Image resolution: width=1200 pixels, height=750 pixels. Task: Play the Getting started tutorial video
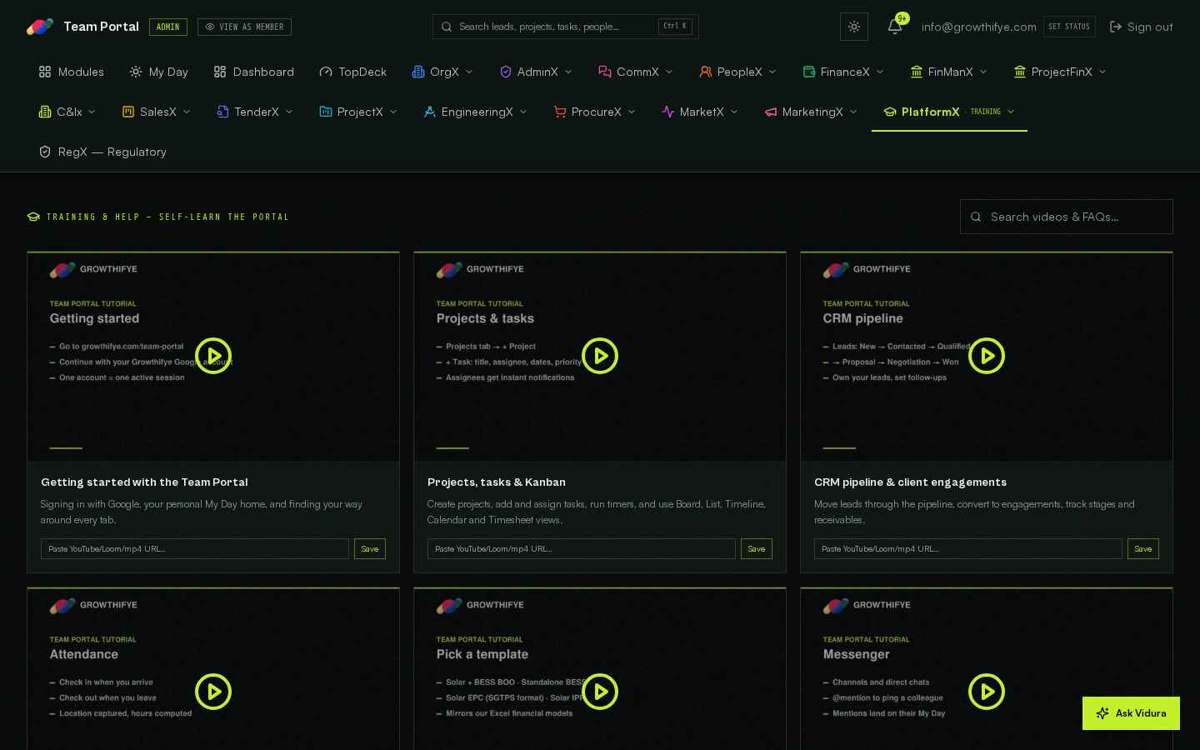pyautogui.click(x=213, y=356)
